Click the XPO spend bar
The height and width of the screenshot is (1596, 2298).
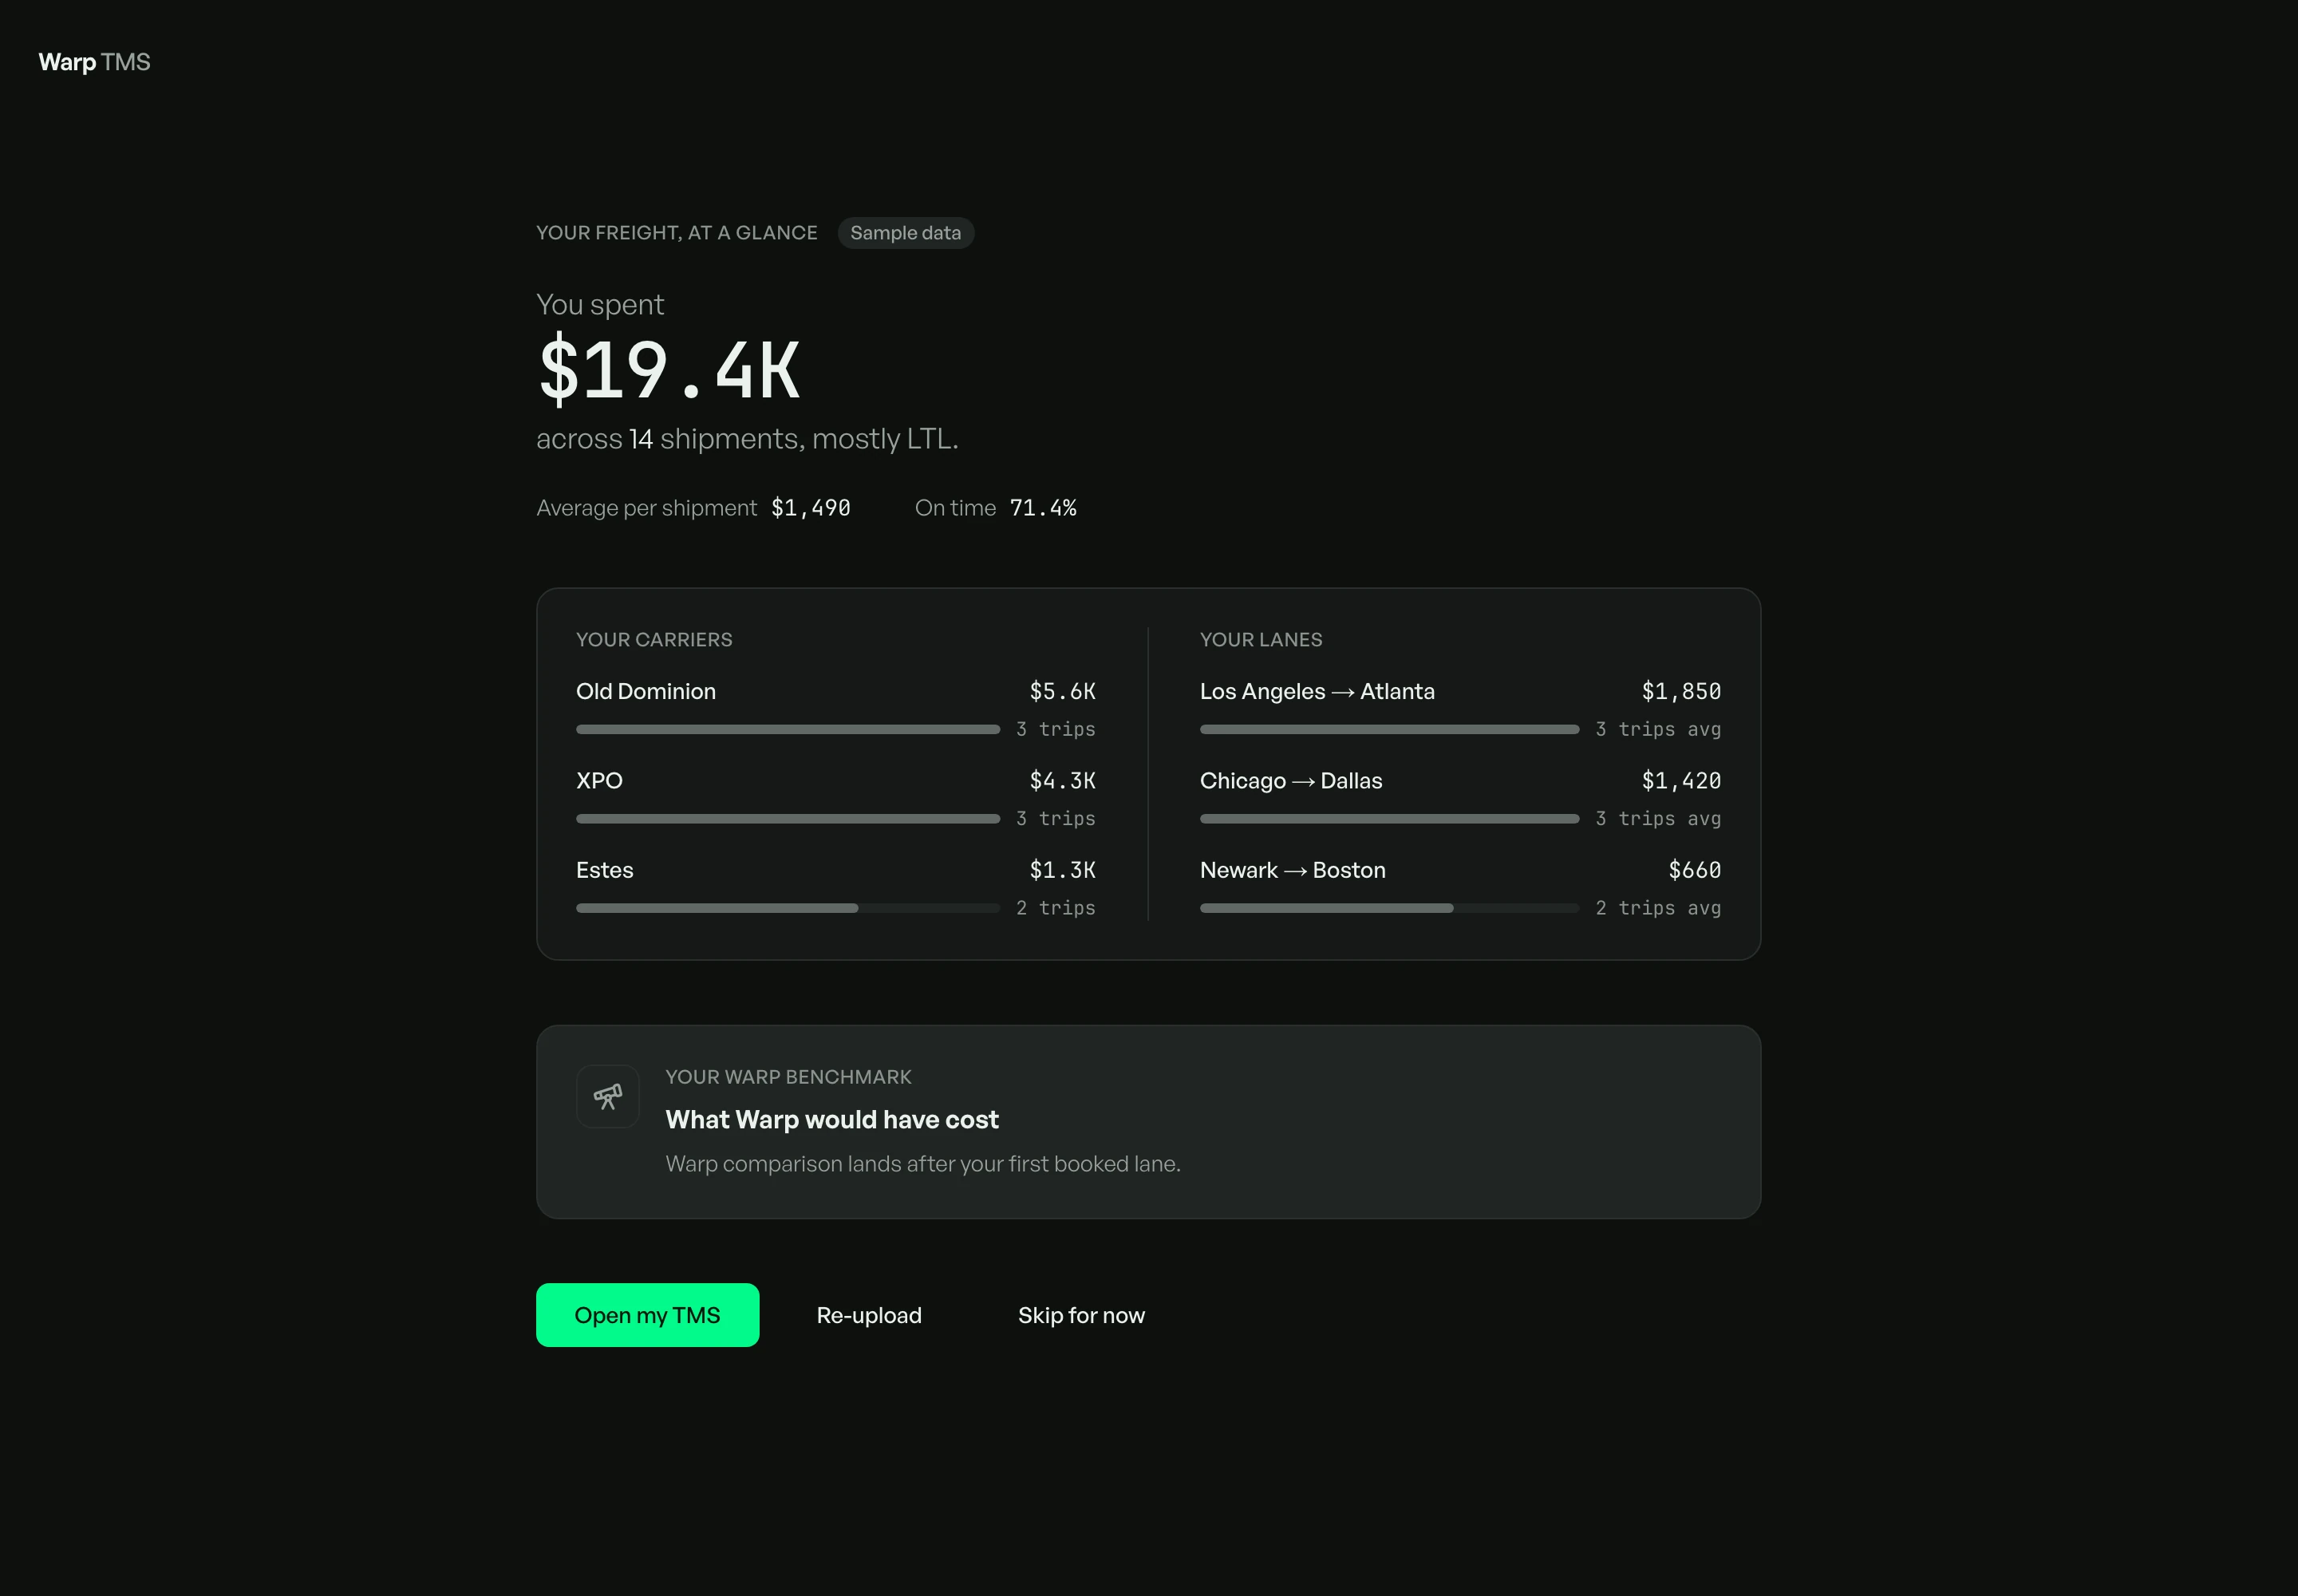coord(788,818)
